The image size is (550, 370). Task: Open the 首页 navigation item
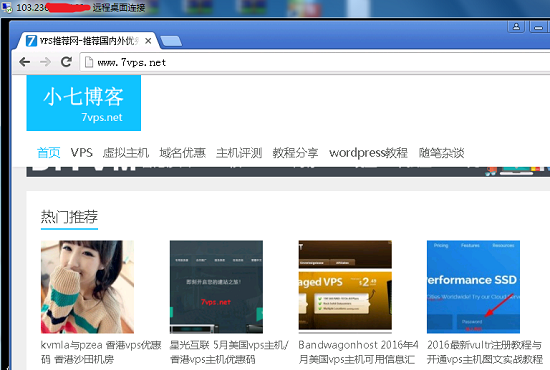pyautogui.click(x=48, y=153)
